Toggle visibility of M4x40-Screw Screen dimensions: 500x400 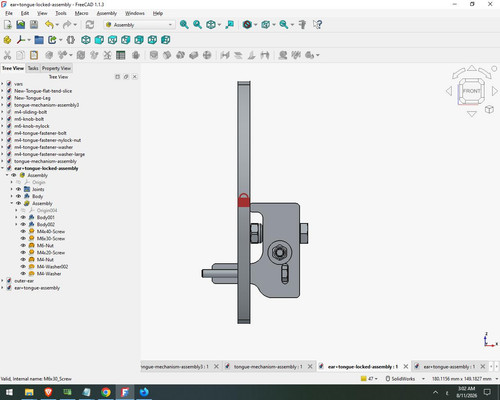(x=23, y=231)
